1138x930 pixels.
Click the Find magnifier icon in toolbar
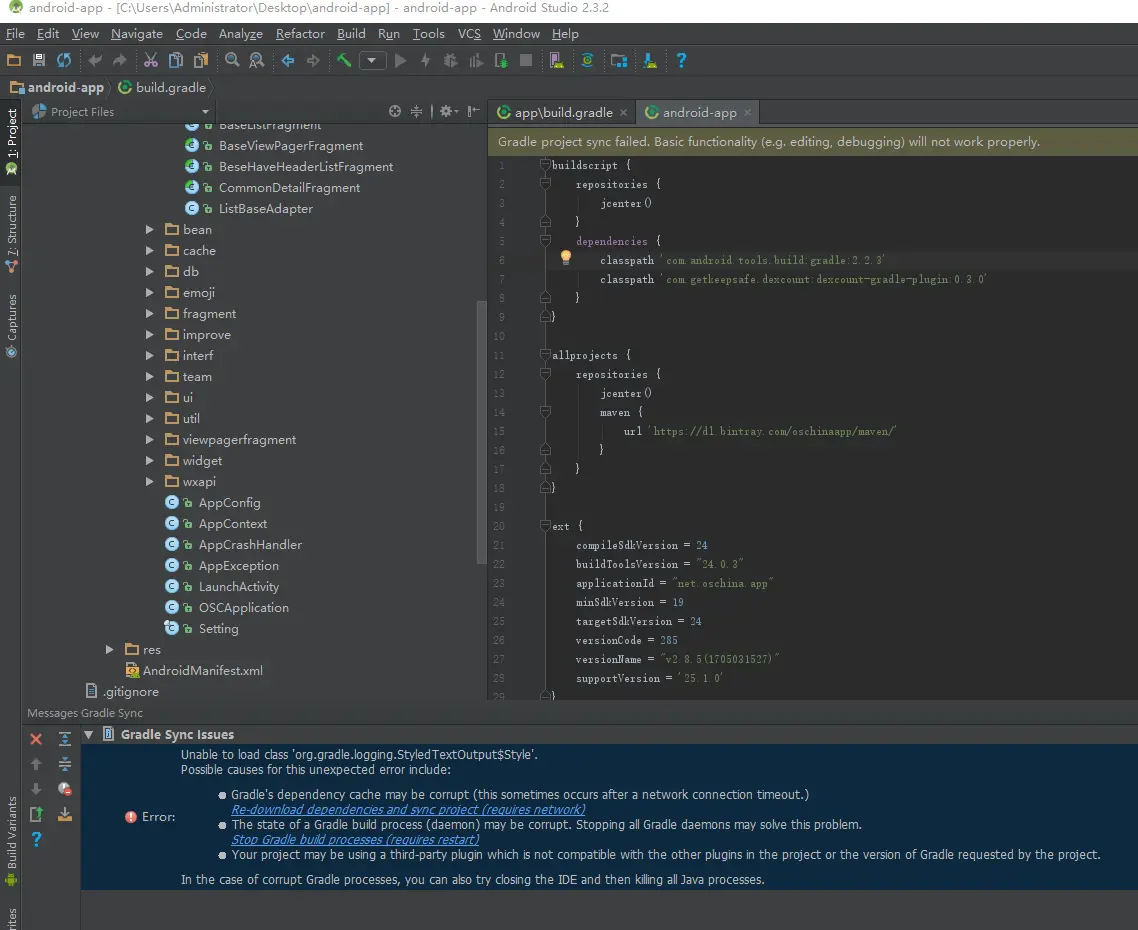(232, 61)
